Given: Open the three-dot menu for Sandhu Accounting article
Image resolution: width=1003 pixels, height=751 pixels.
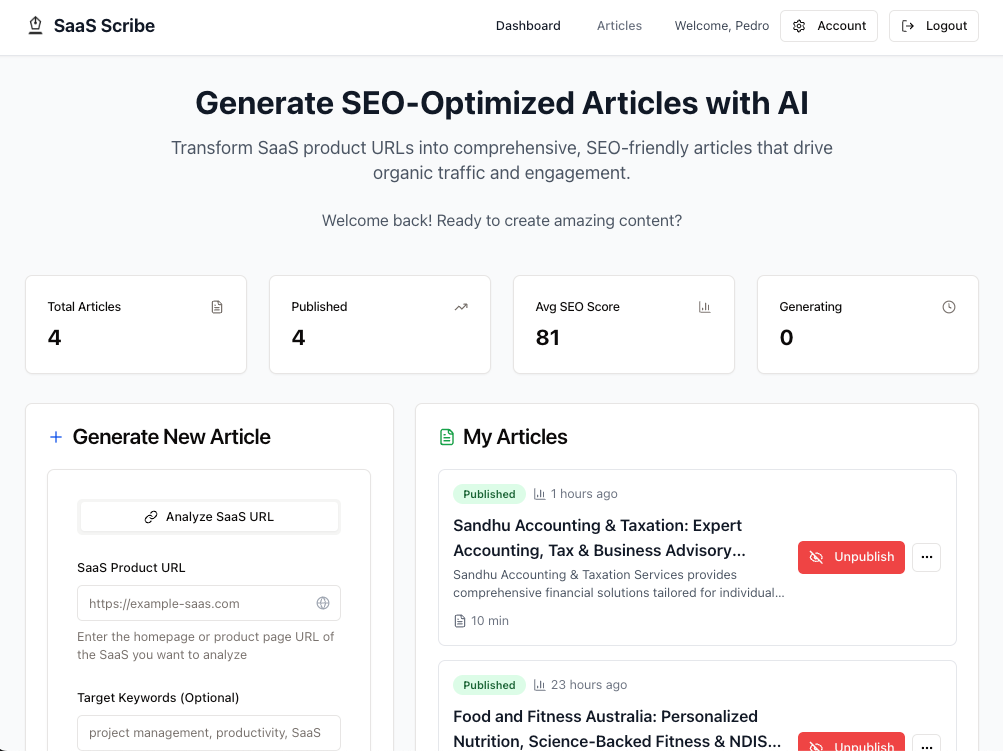Looking at the screenshot, I should pos(927,557).
